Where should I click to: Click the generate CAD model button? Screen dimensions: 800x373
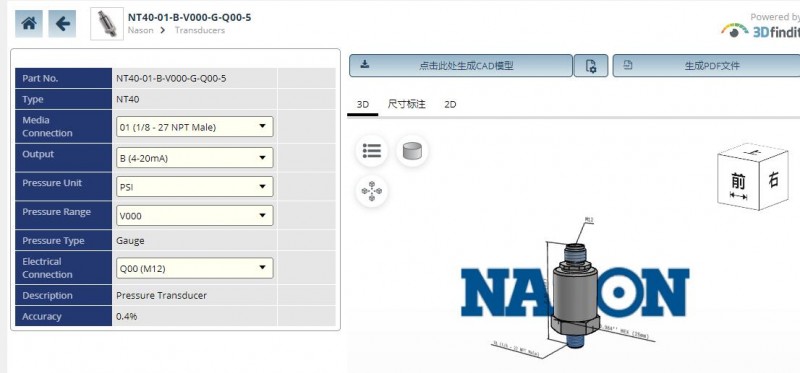click(461, 66)
